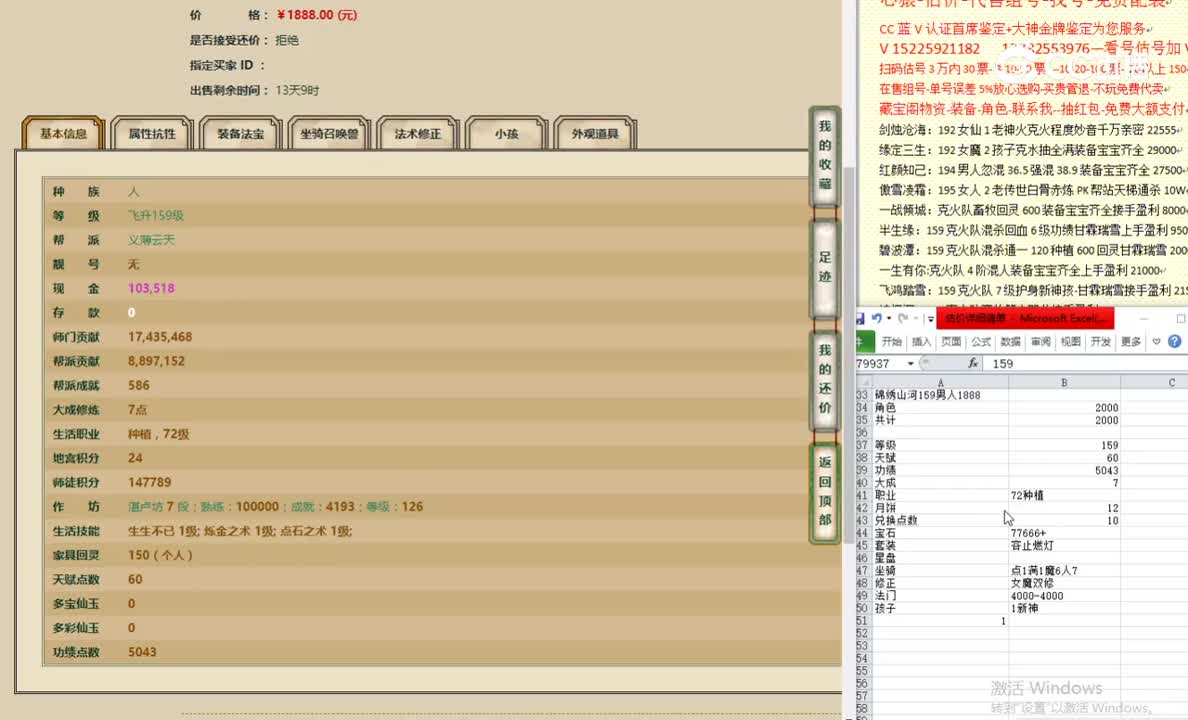Click the 返回顶部 side button

click(x=825, y=491)
